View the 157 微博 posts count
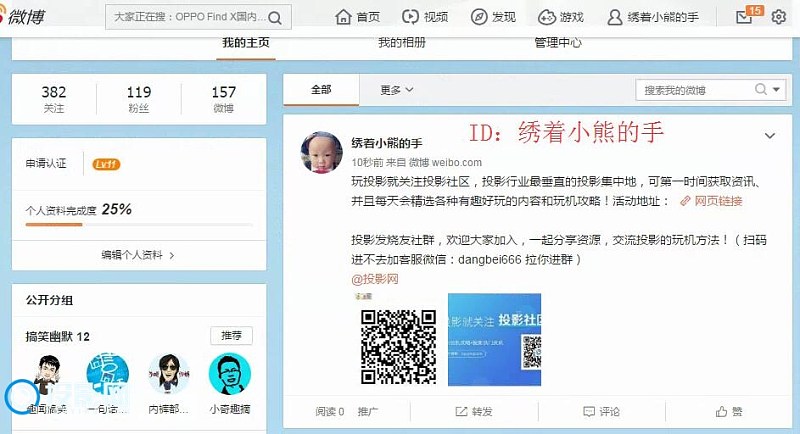Screen dimensions: 800x434 pyautogui.click(x=223, y=99)
